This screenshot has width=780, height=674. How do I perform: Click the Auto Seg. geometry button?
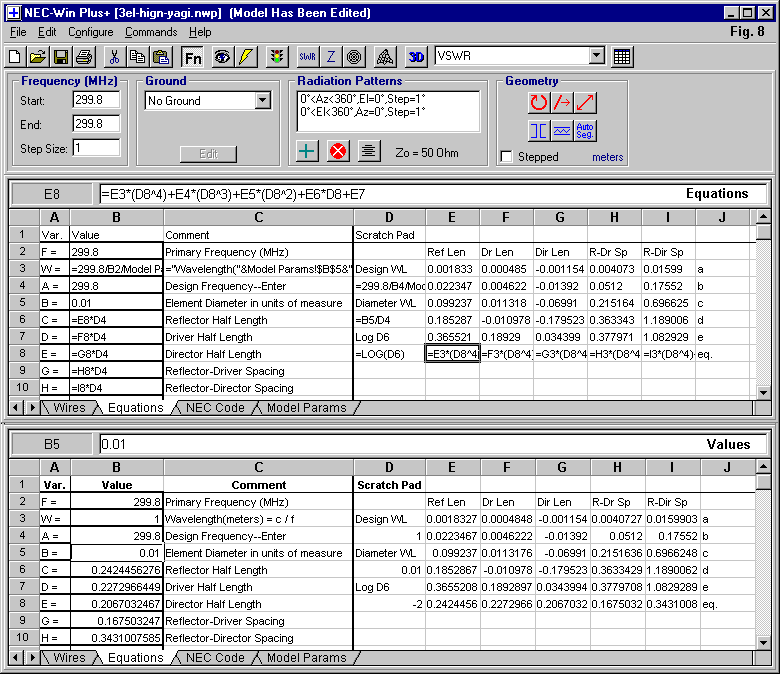[x=586, y=130]
